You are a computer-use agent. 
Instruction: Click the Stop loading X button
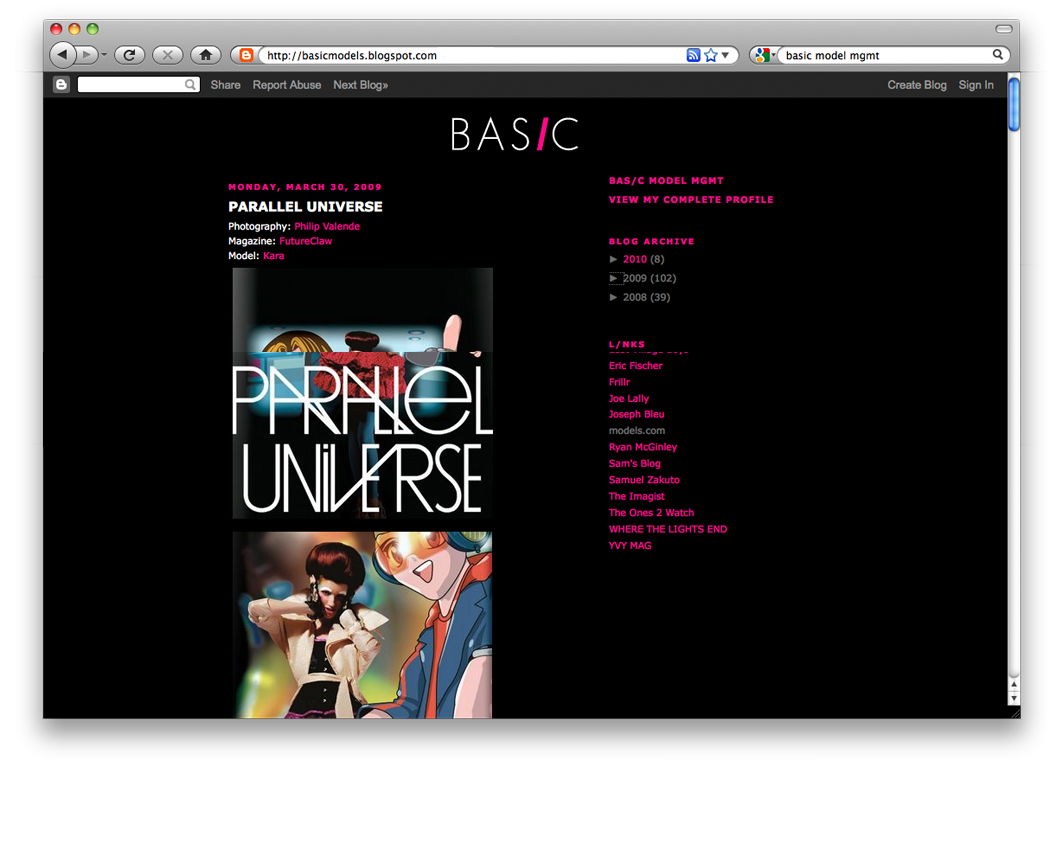click(x=167, y=55)
